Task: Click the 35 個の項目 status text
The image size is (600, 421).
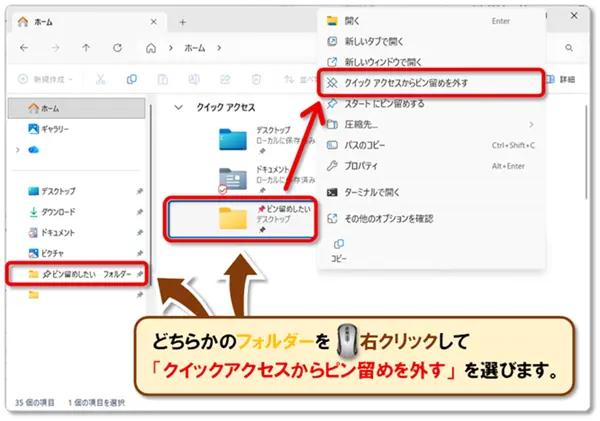Action: 34,402
